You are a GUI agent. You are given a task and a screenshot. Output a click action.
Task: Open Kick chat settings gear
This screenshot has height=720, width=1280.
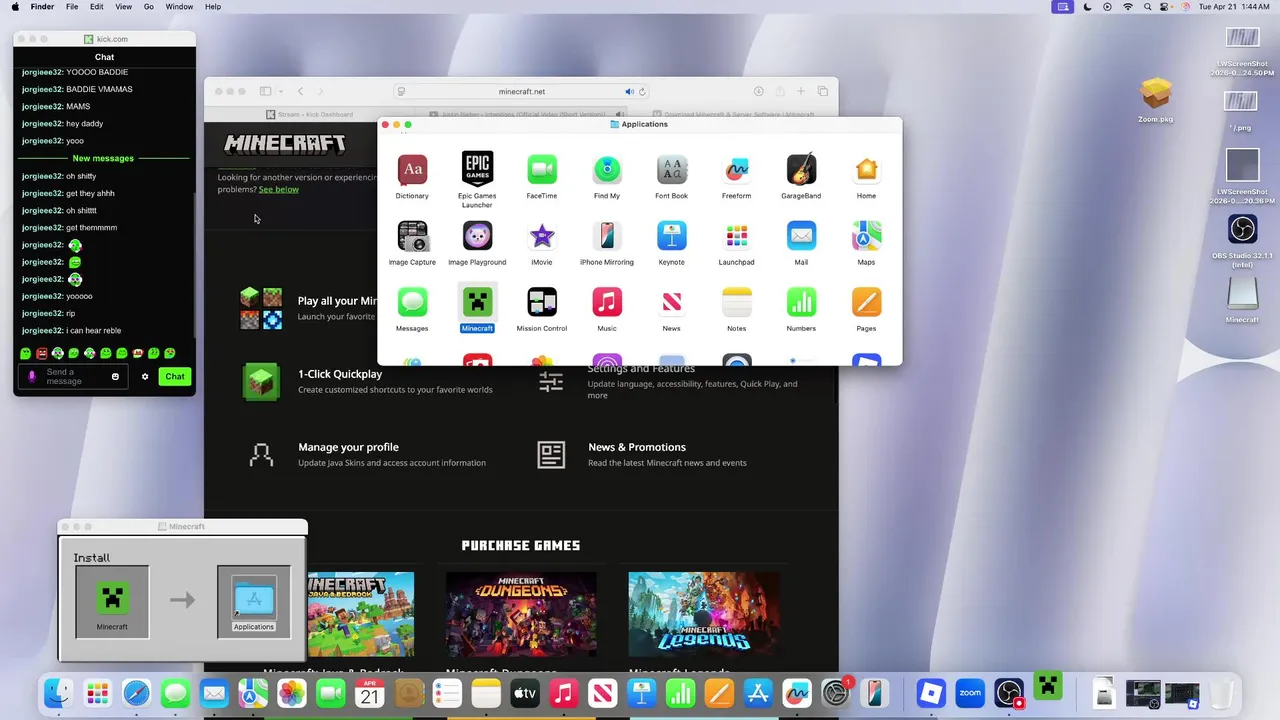coord(145,377)
